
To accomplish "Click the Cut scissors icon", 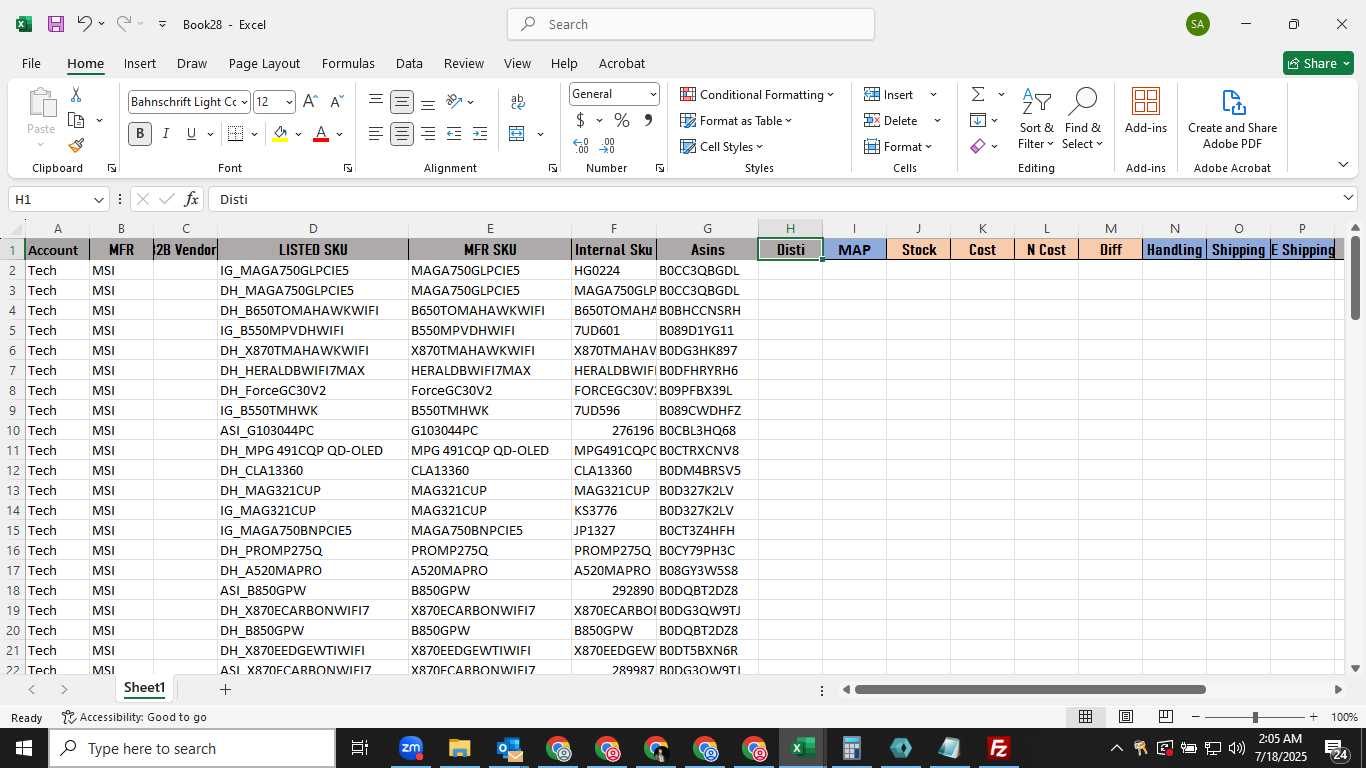I will [76, 94].
